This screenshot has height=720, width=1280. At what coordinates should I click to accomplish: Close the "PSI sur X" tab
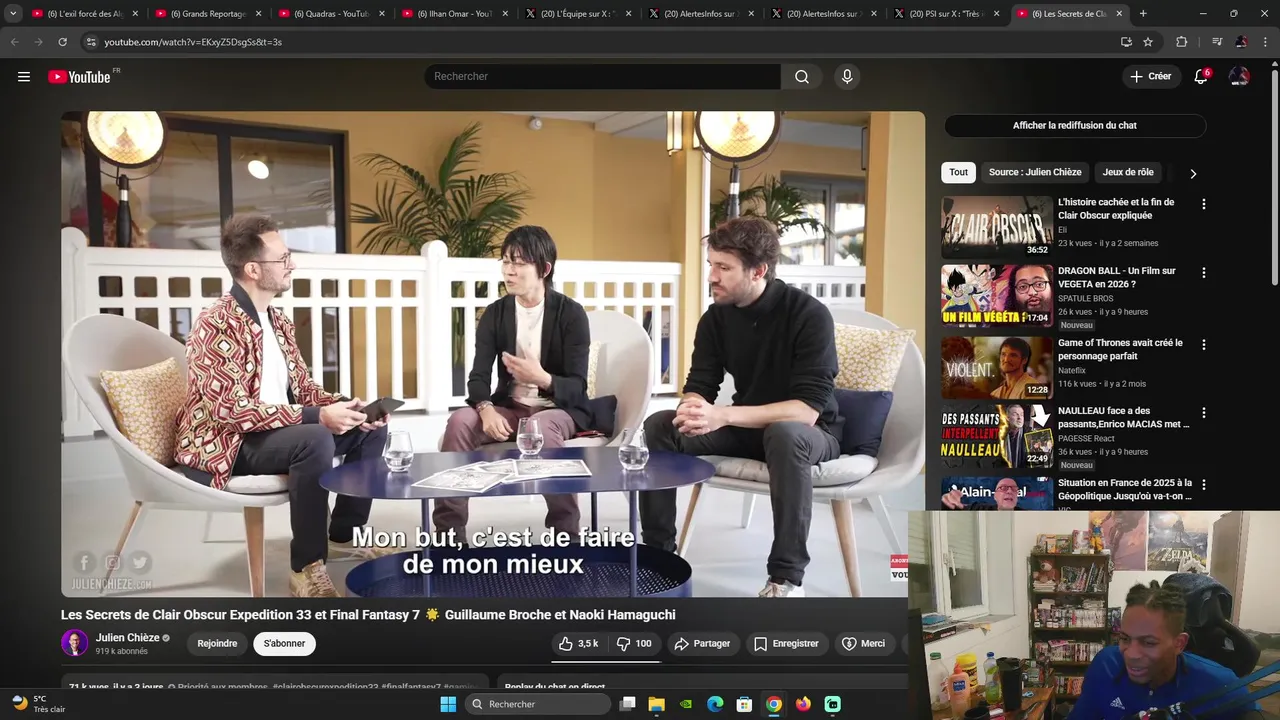pos(996,14)
